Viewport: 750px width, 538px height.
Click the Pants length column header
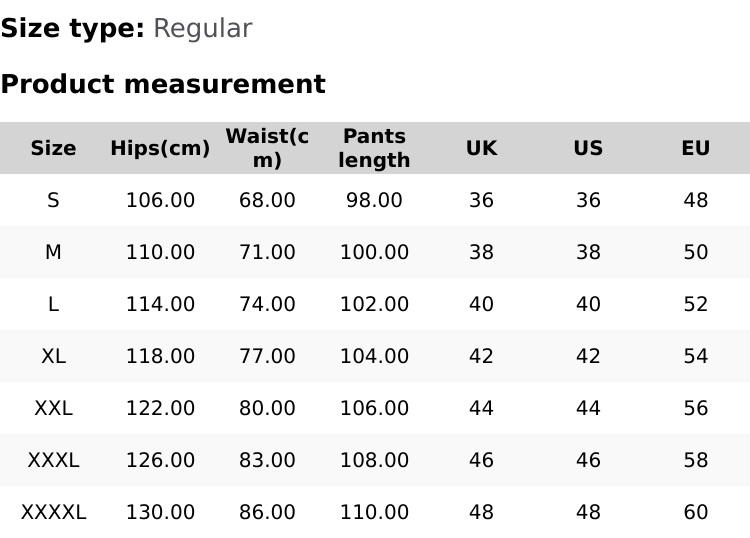click(x=374, y=148)
